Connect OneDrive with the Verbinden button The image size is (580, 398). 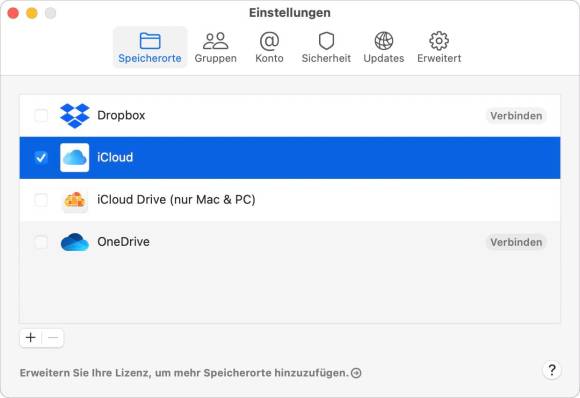(516, 242)
